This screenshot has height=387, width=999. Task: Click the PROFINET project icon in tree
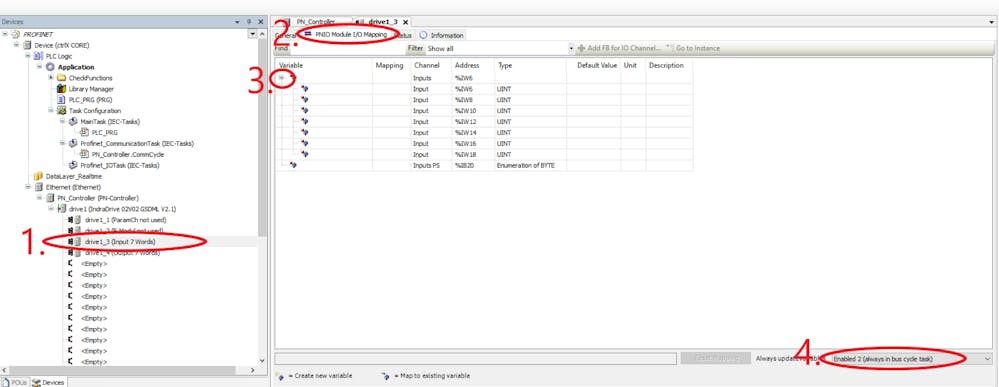16,34
